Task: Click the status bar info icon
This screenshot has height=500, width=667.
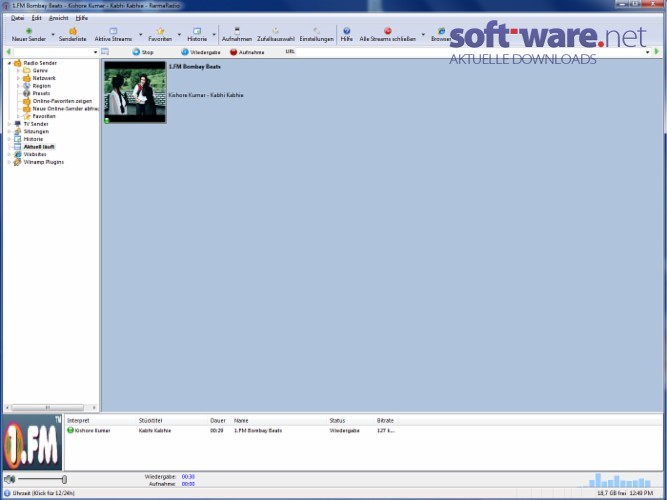Action: pyautogui.click(x=7, y=493)
